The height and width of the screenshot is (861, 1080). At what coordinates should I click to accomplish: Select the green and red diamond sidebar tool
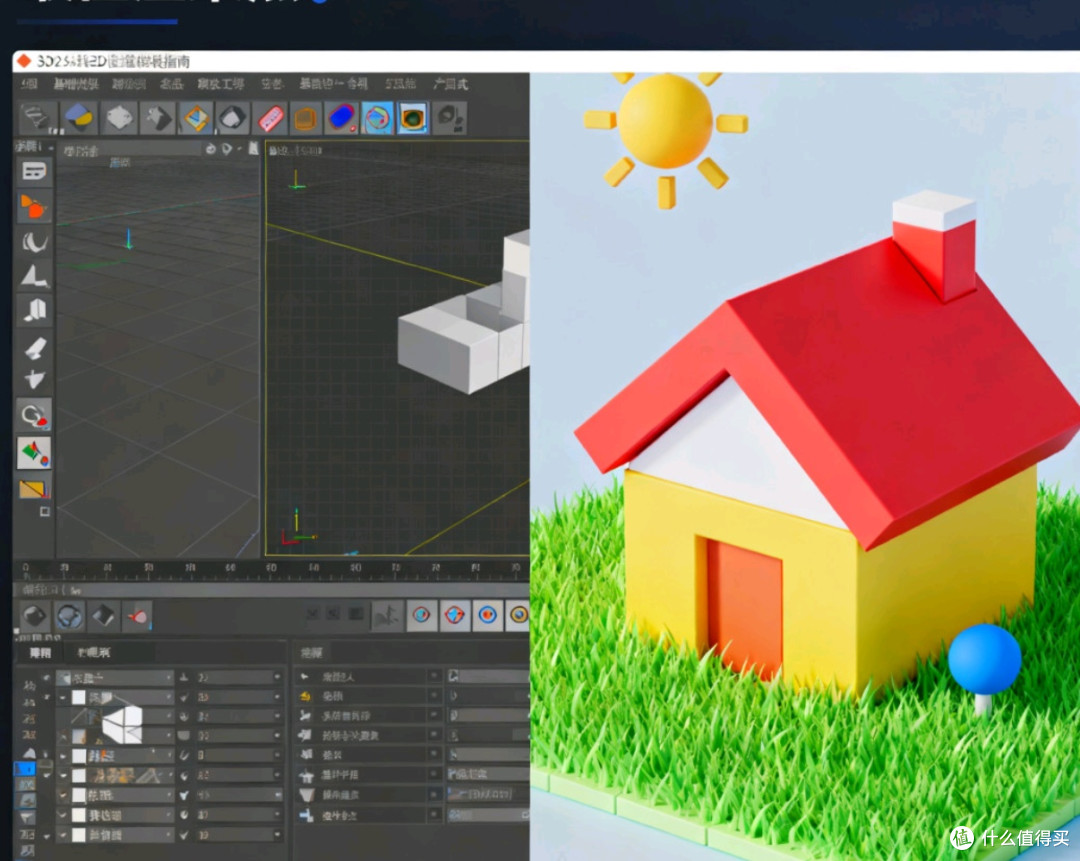34,453
